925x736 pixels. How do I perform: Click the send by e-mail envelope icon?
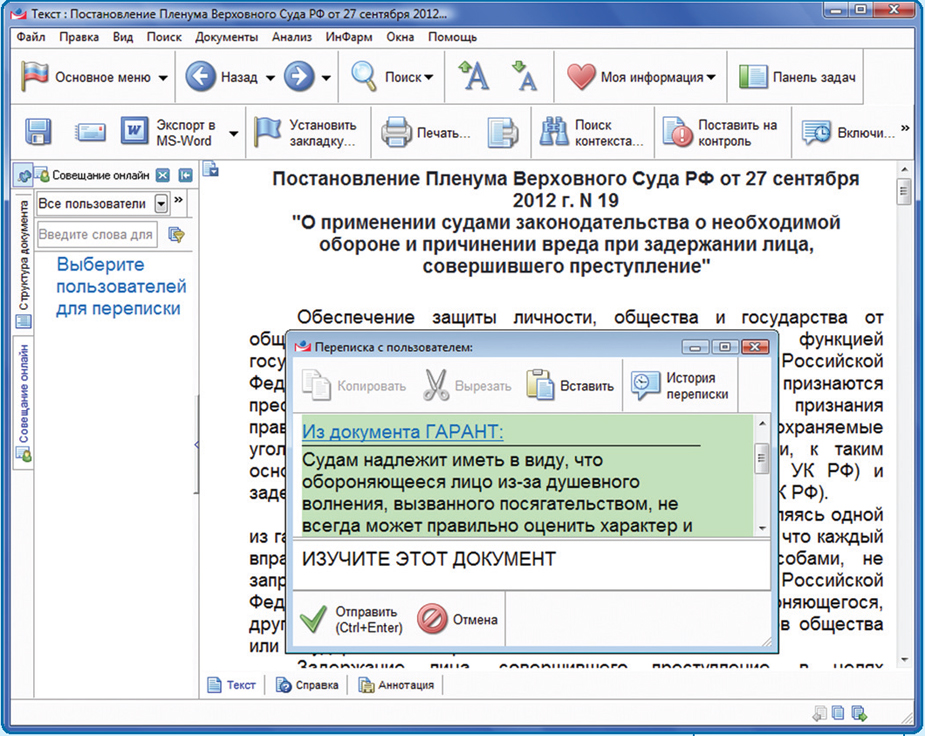(x=91, y=132)
